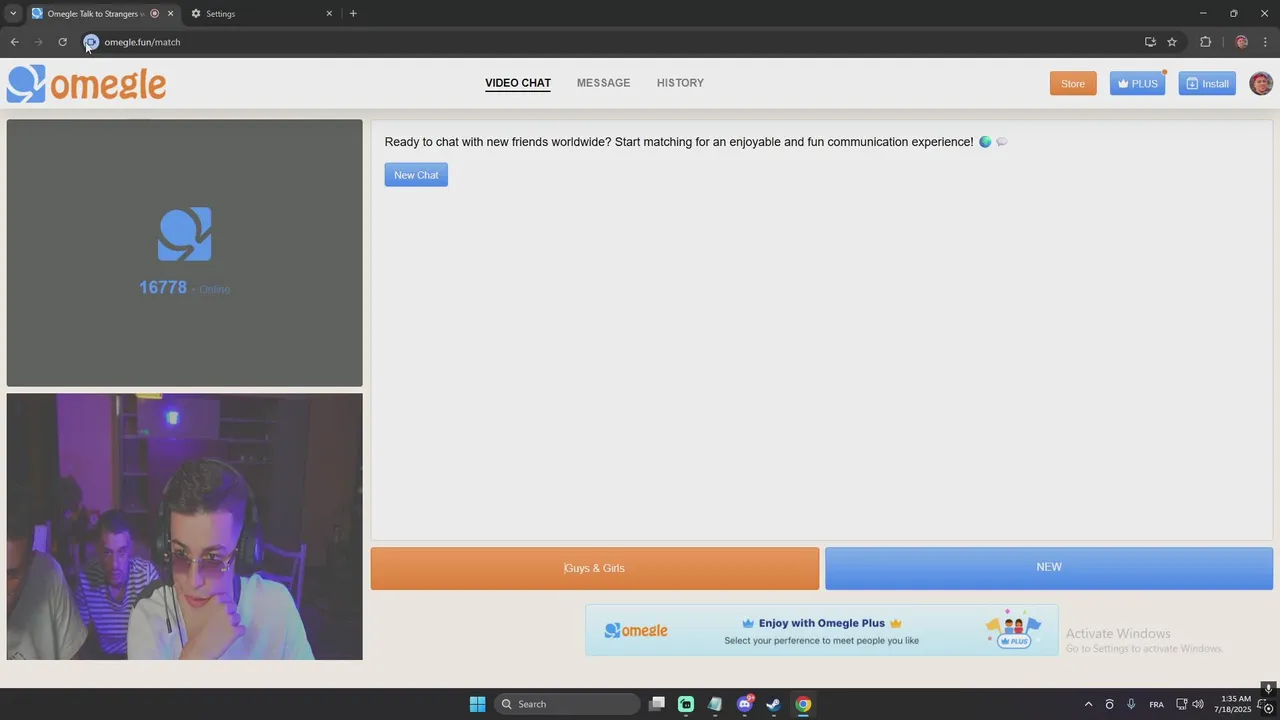Go back with the browser back arrow
This screenshot has width=1280, height=720.
coord(14,42)
